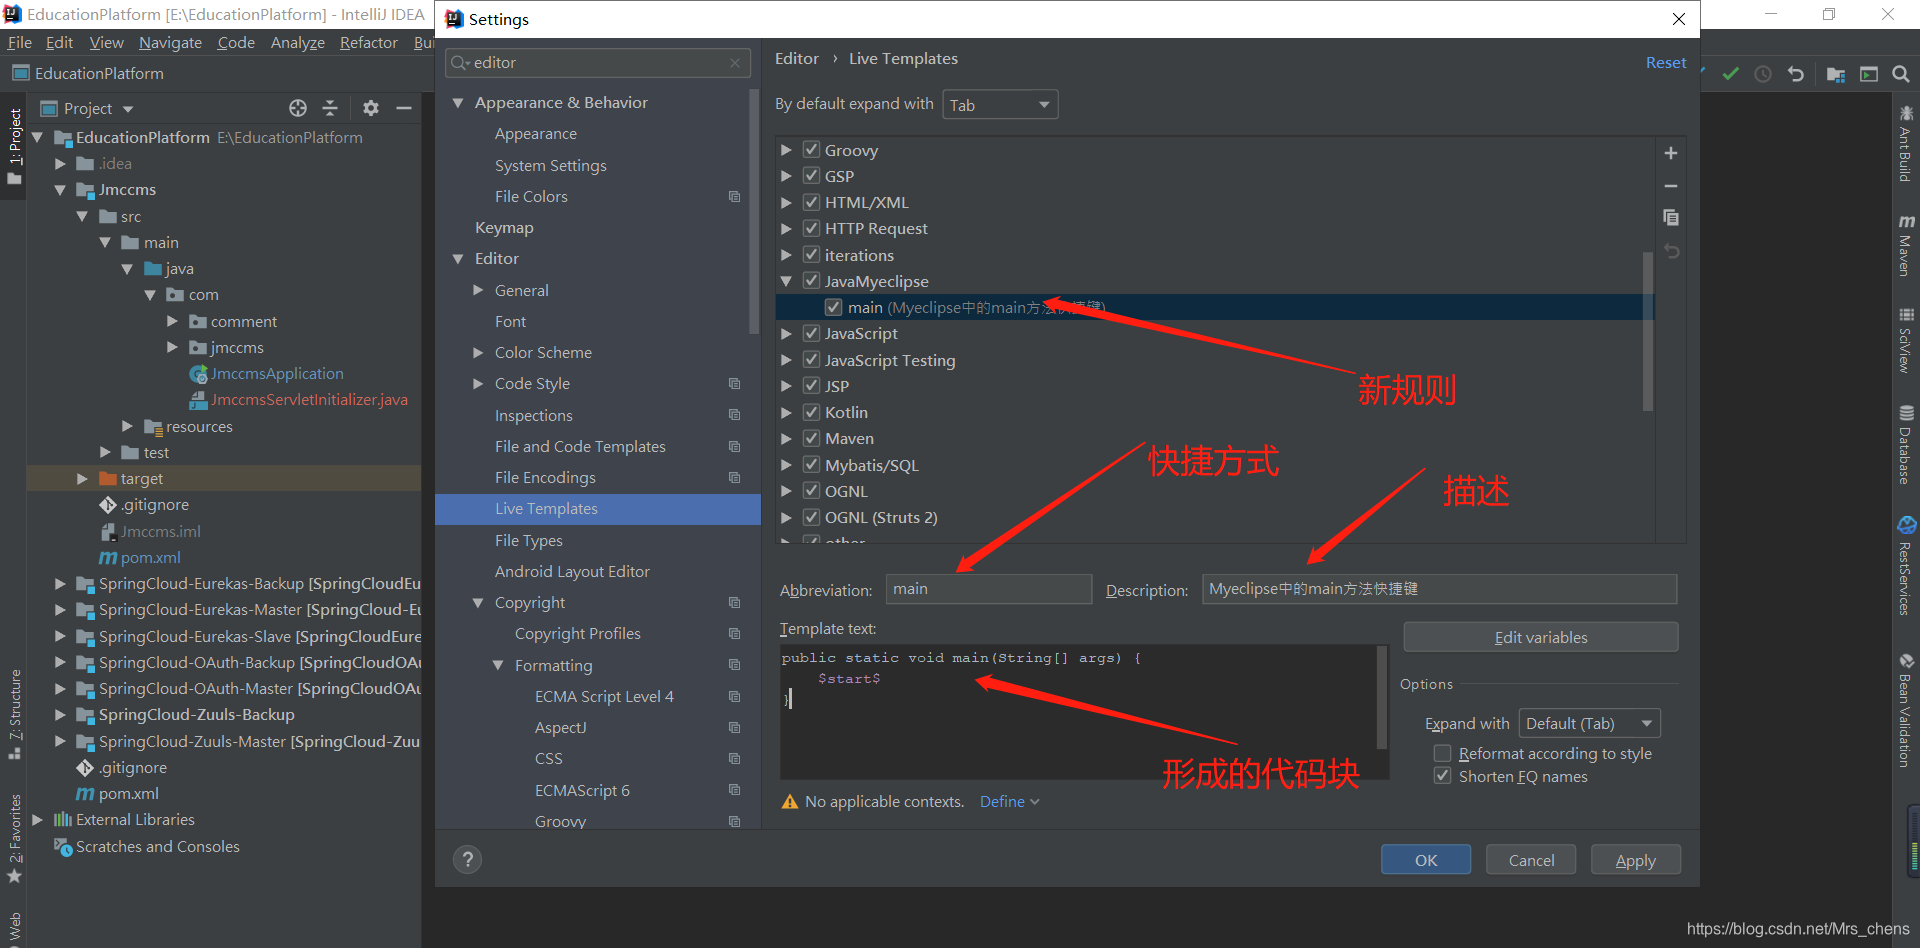
Task: Click Define to set applicable contexts
Action: 1009,801
